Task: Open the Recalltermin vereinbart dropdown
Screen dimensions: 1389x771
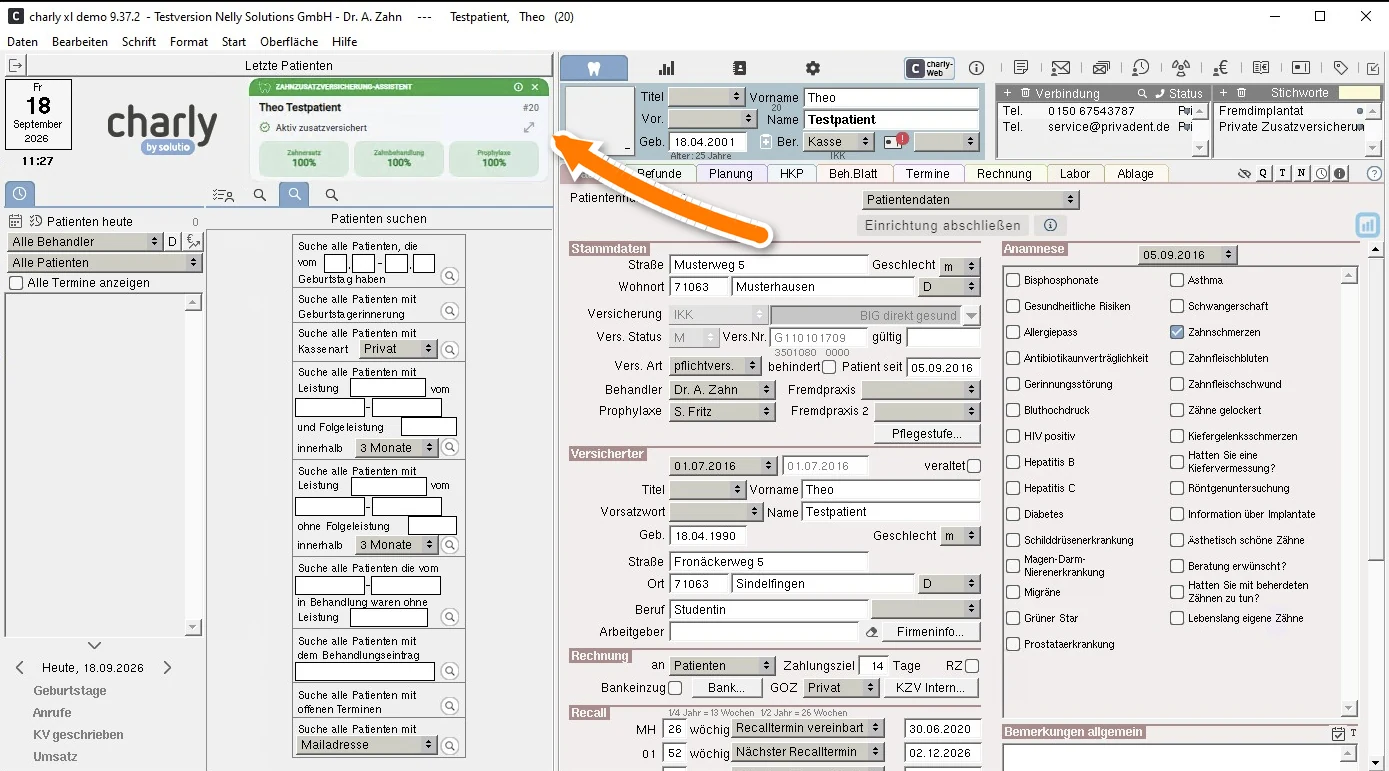Action: (x=808, y=728)
